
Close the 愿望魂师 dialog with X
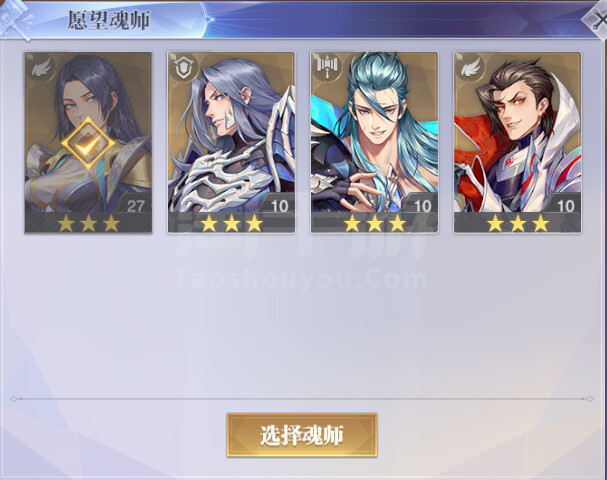pyautogui.click(x=598, y=19)
